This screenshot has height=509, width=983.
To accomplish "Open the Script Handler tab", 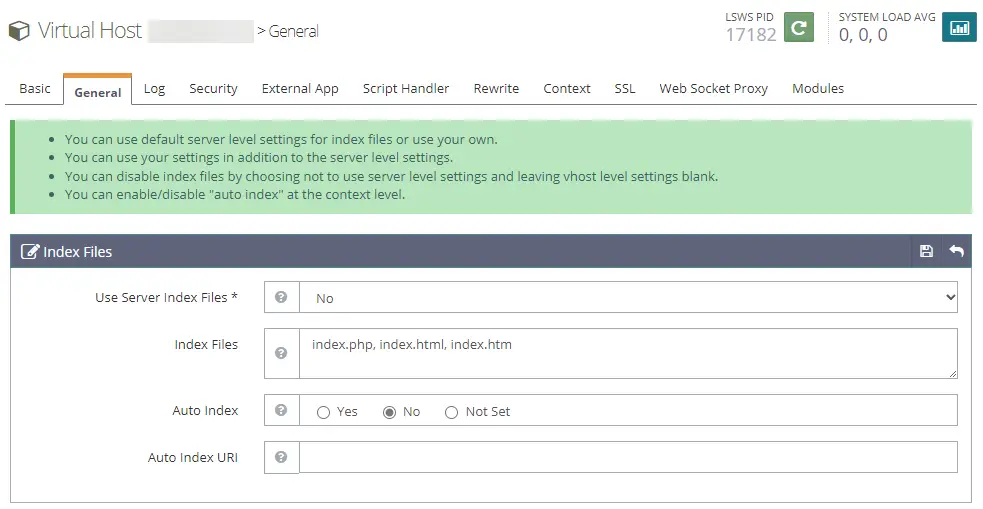I will (x=405, y=89).
